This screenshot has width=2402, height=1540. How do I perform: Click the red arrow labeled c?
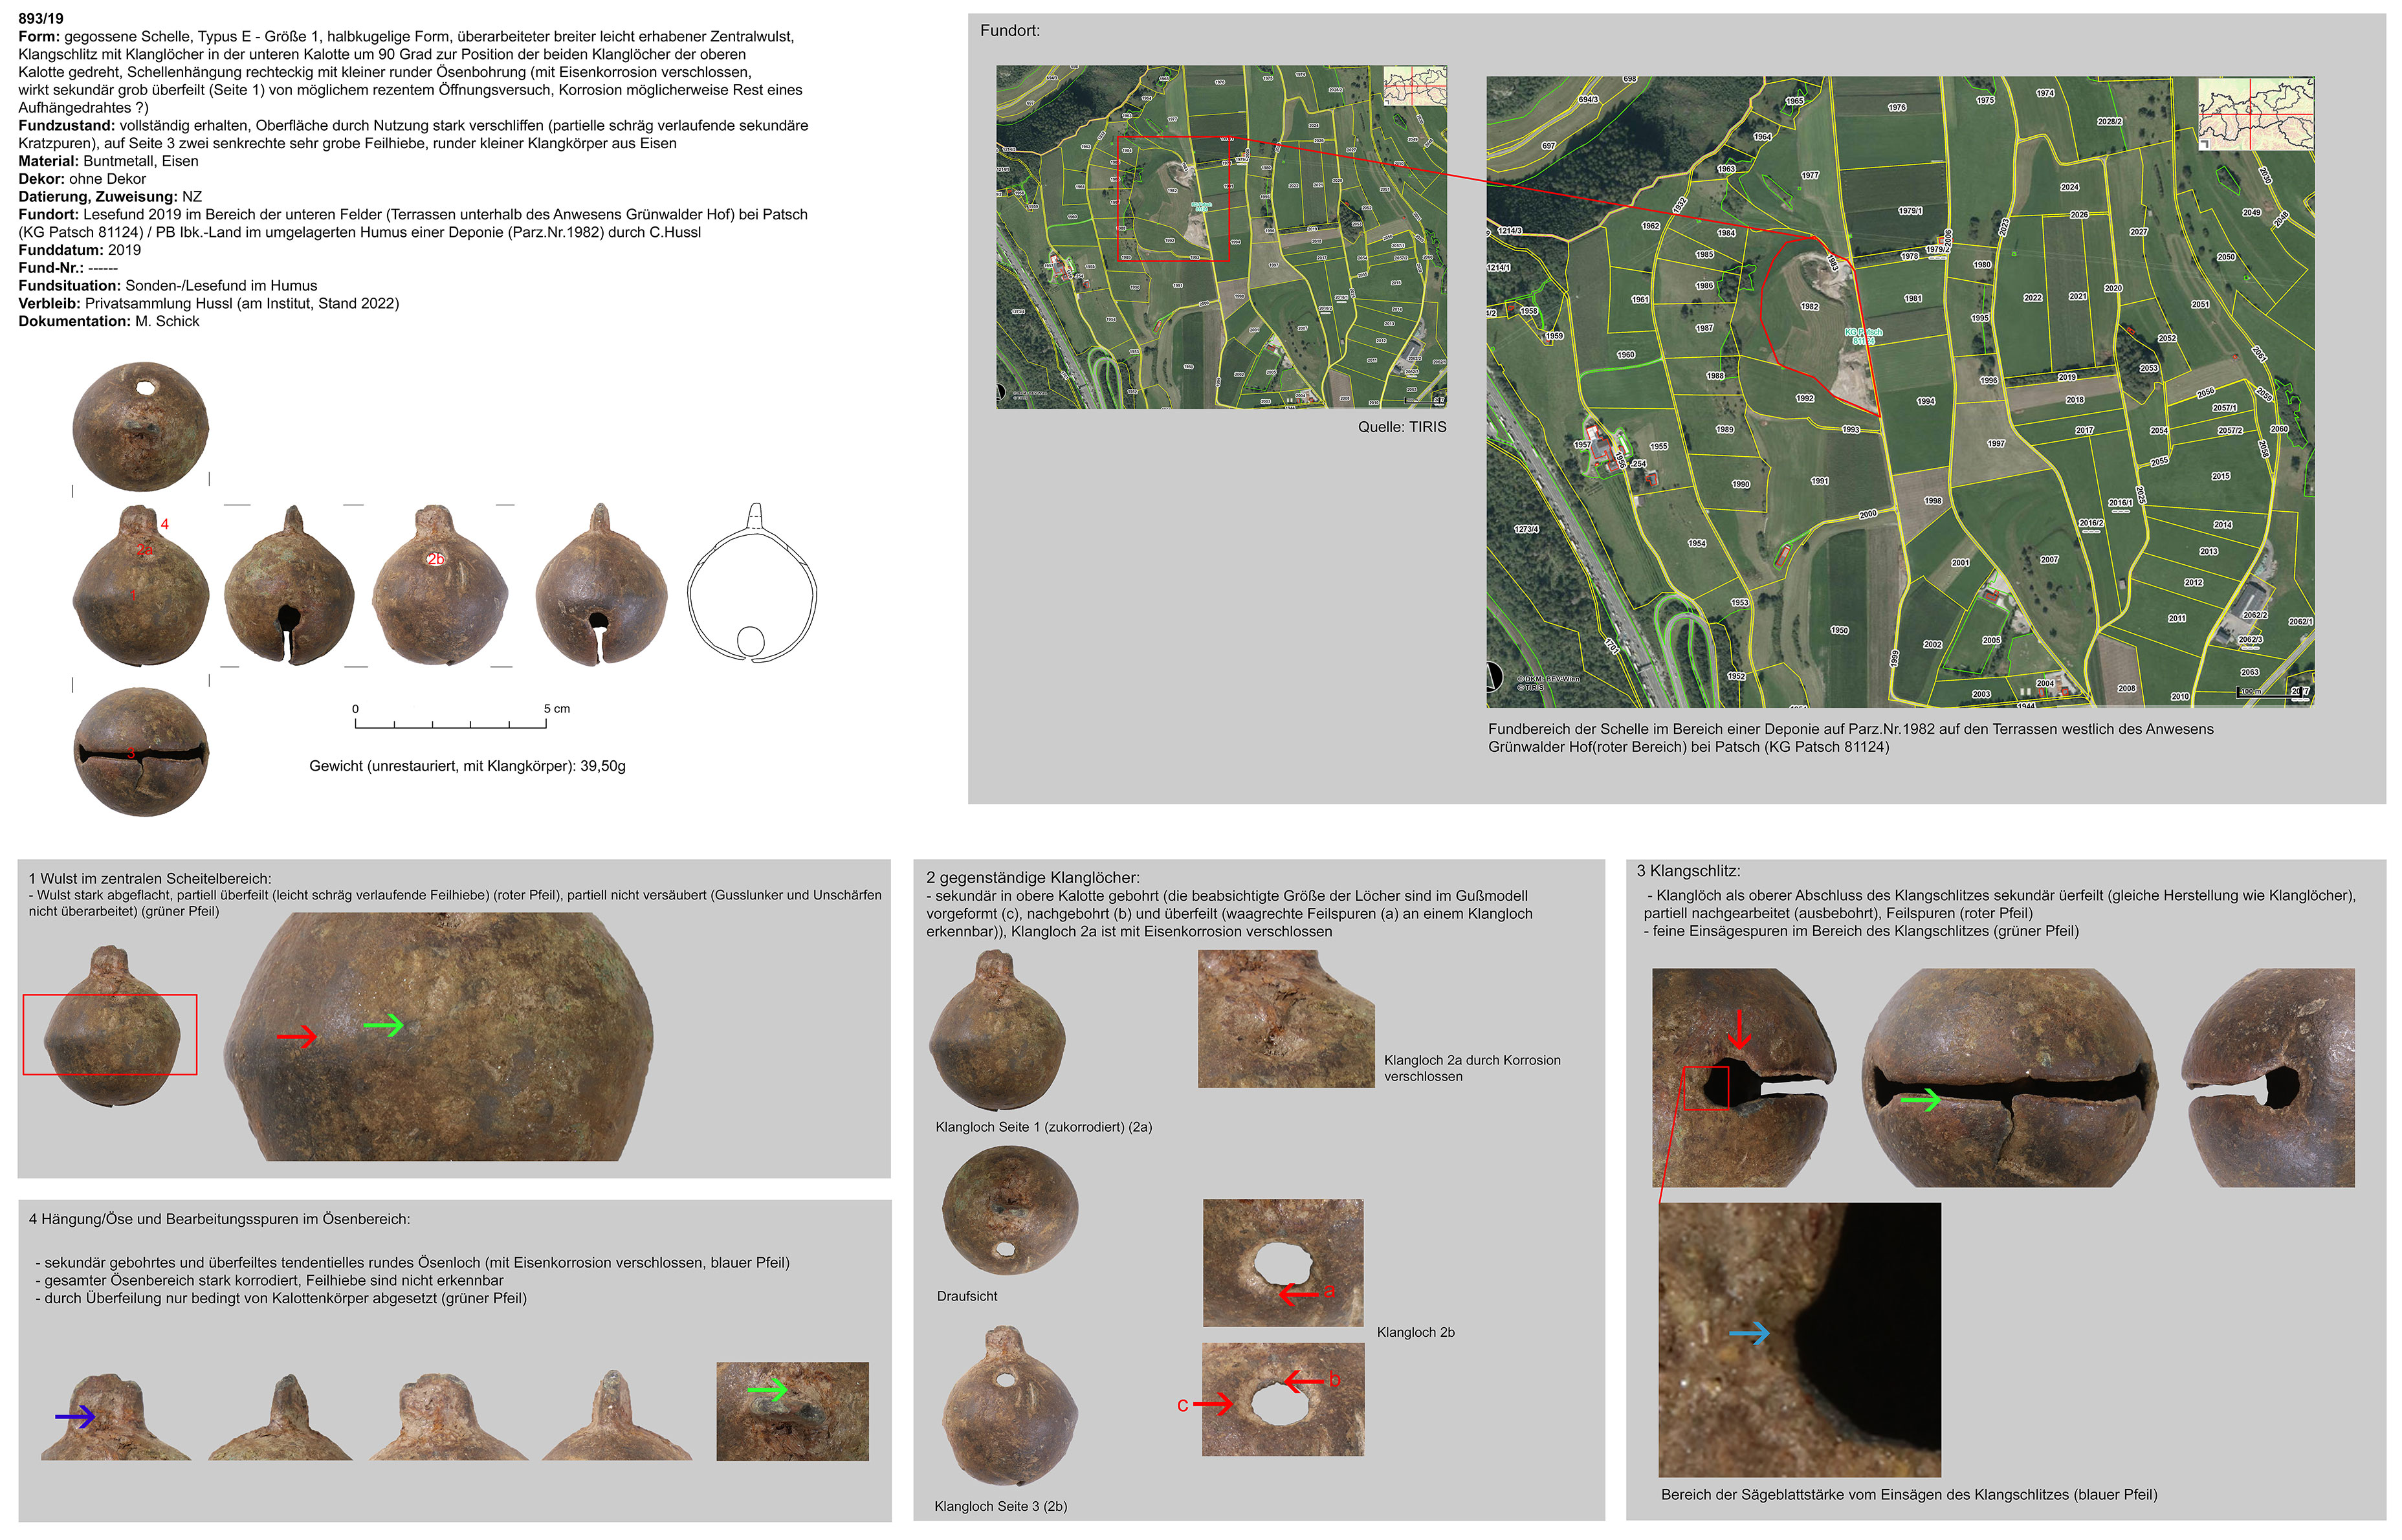pos(1212,1405)
